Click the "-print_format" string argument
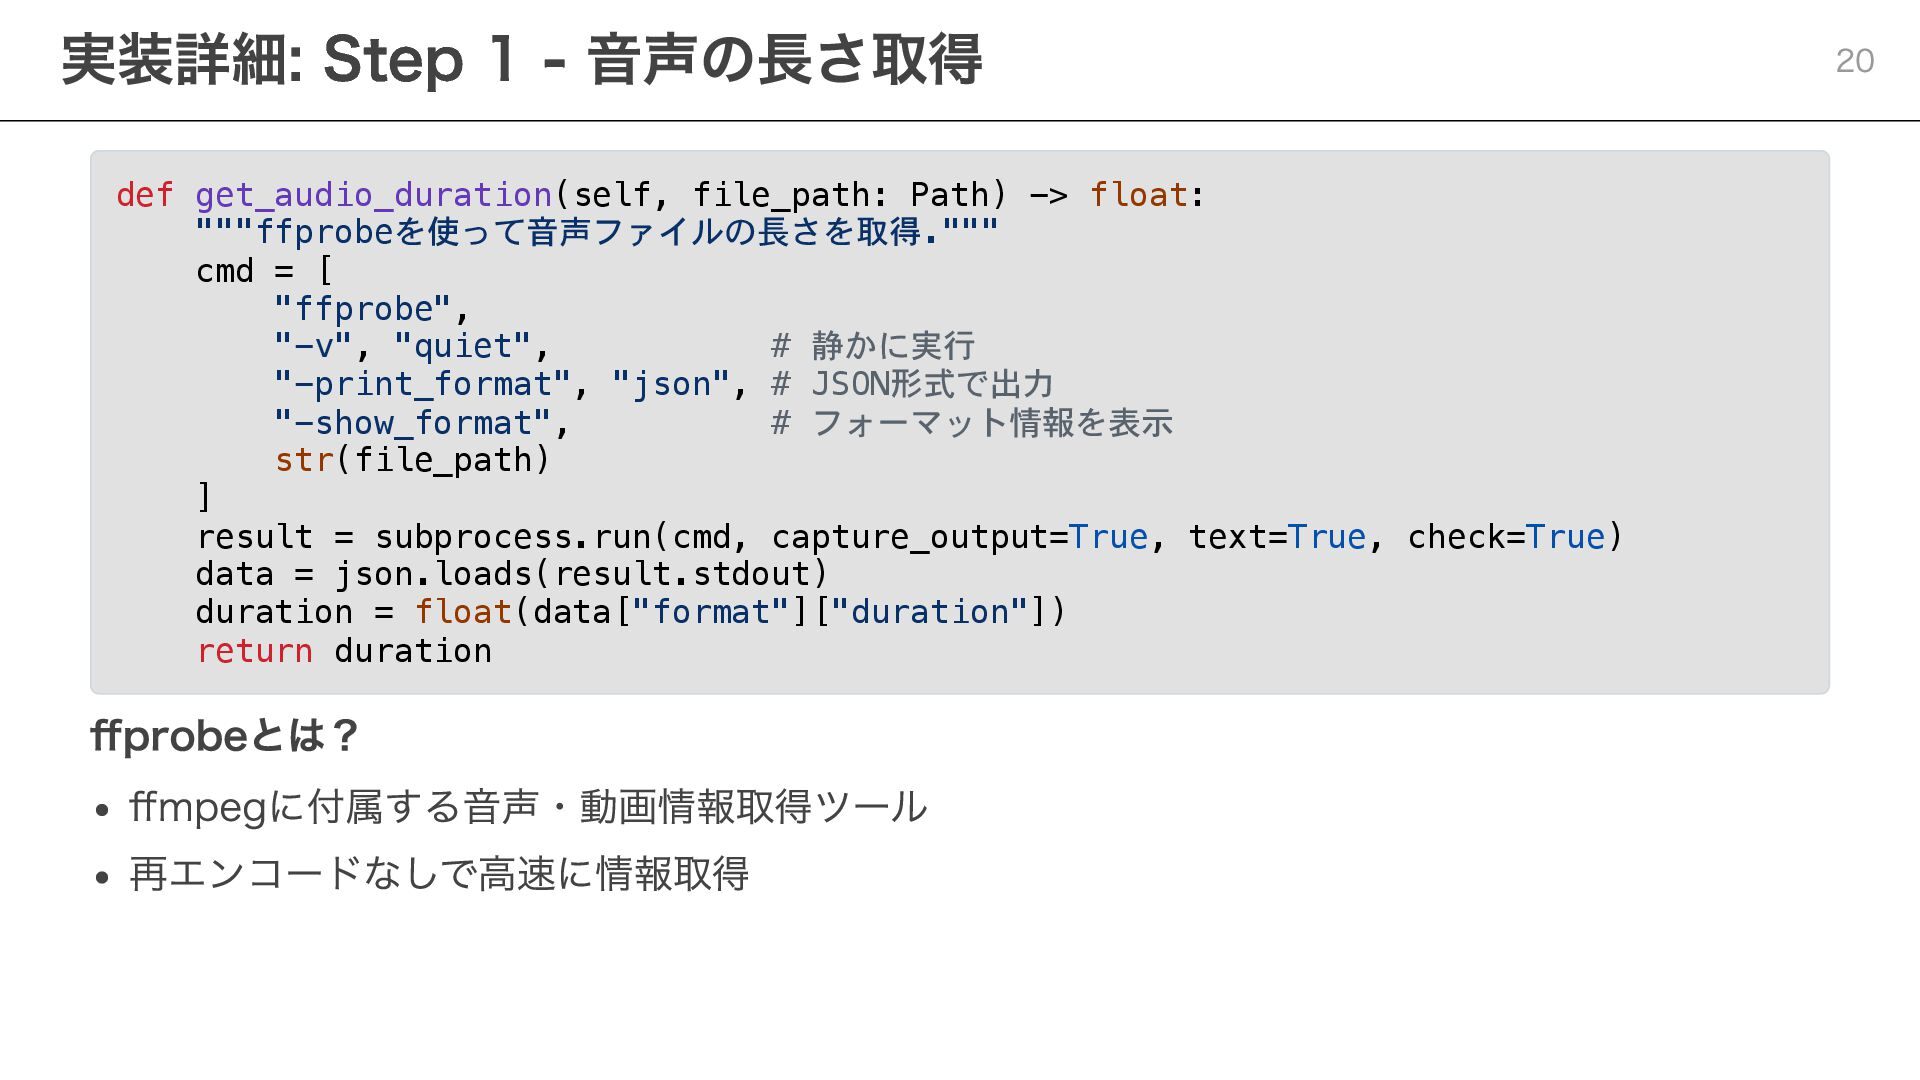 tap(422, 384)
